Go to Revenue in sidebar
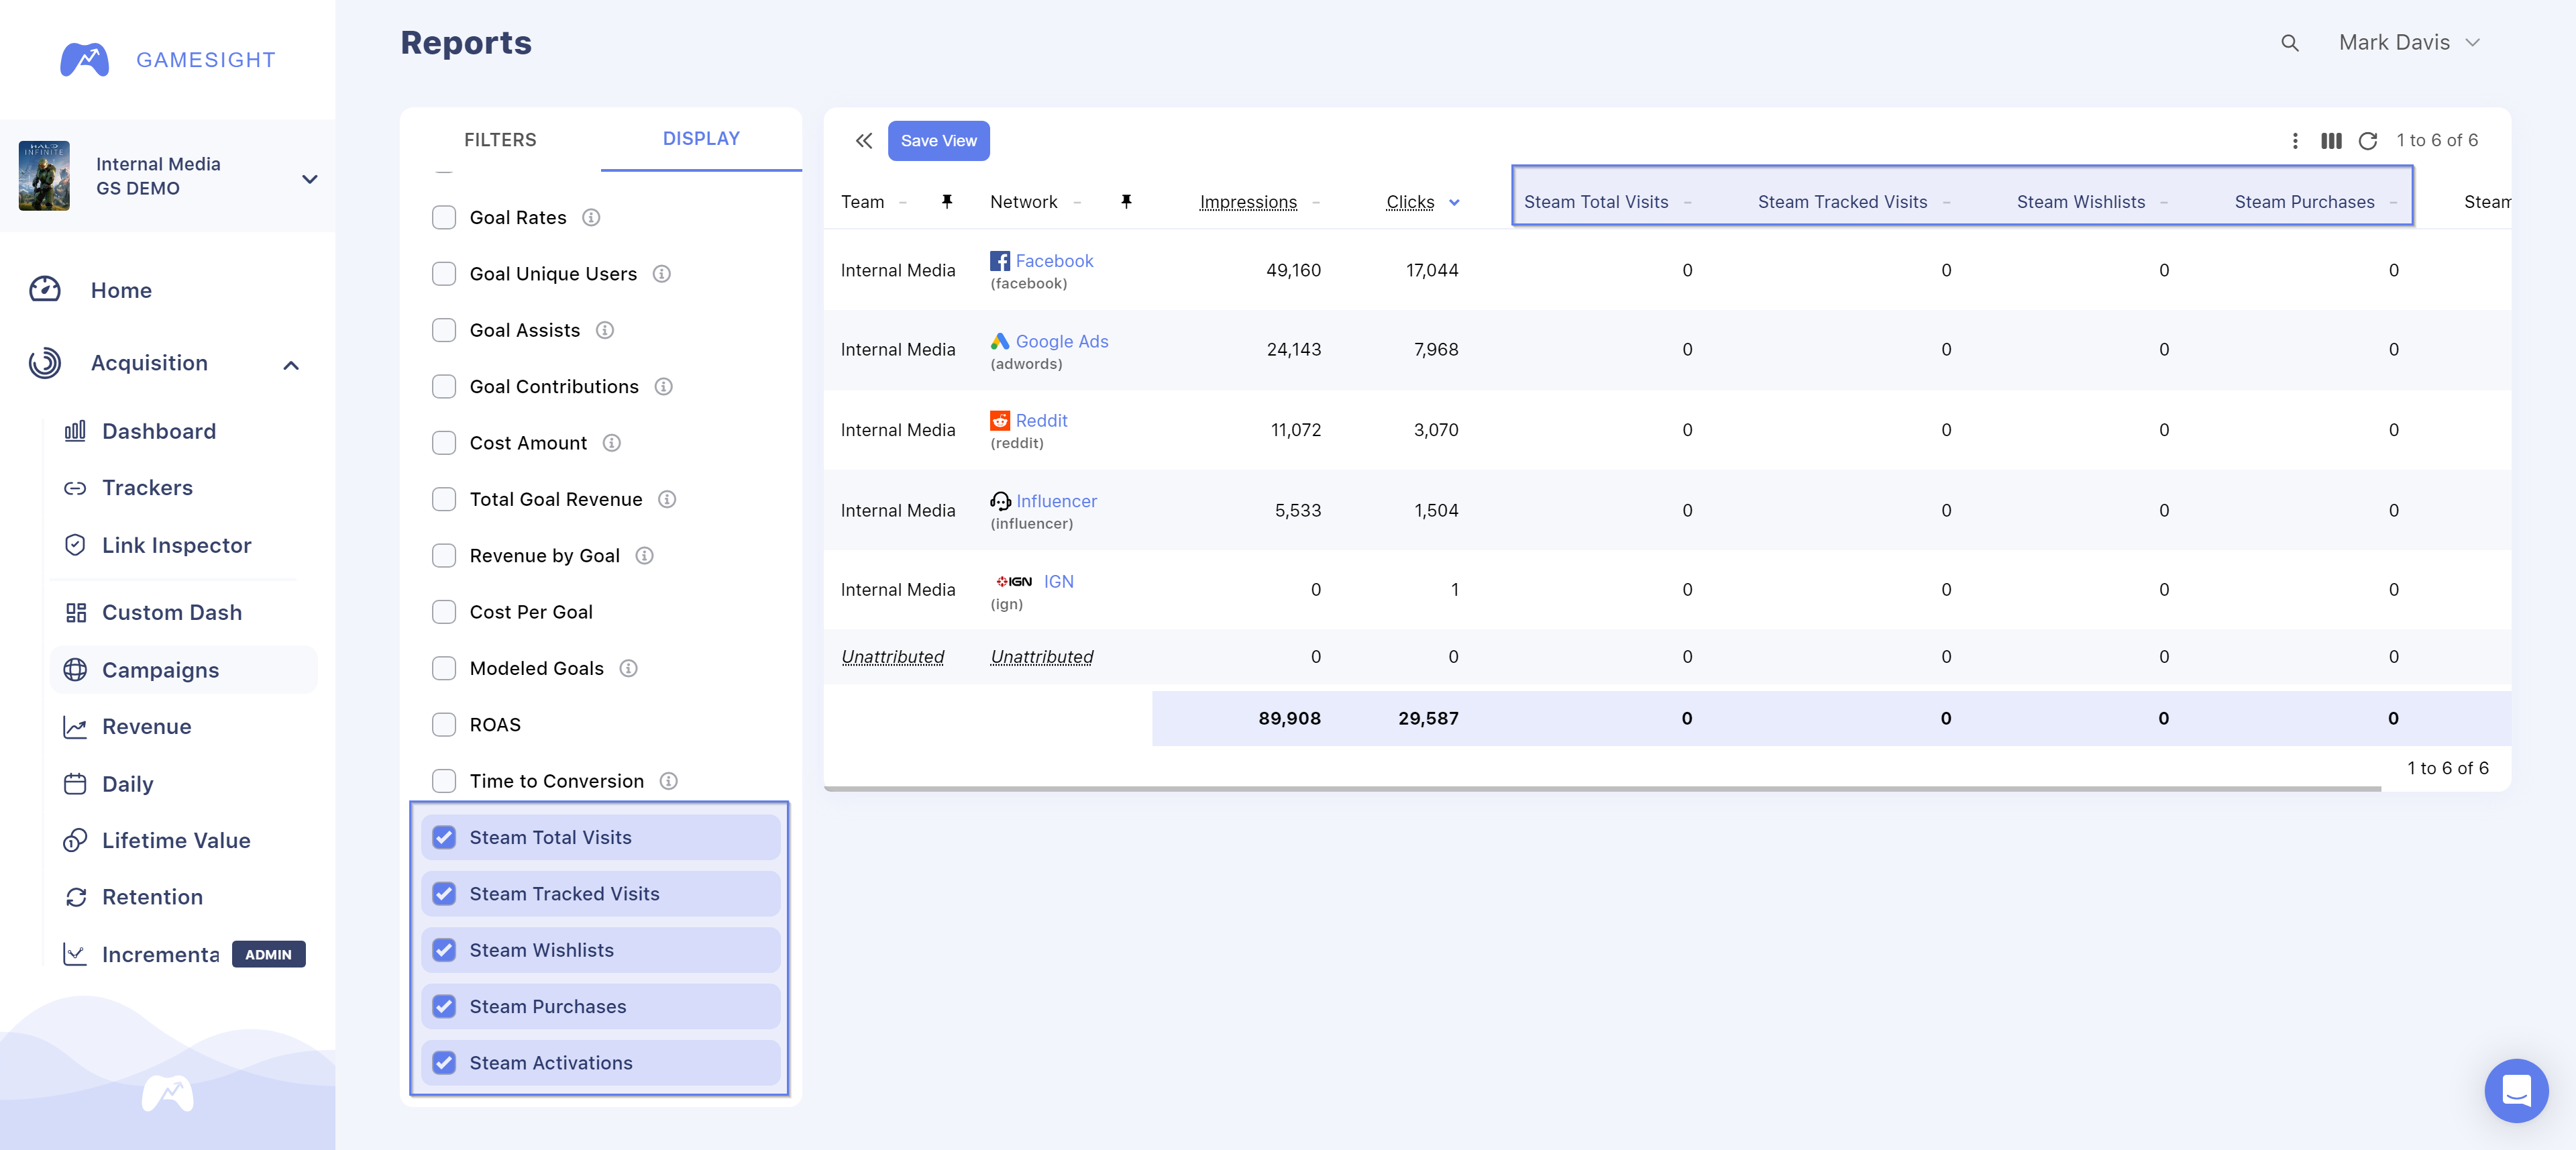Viewport: 2576px width, 1150px height. click(x=146, y=727)
